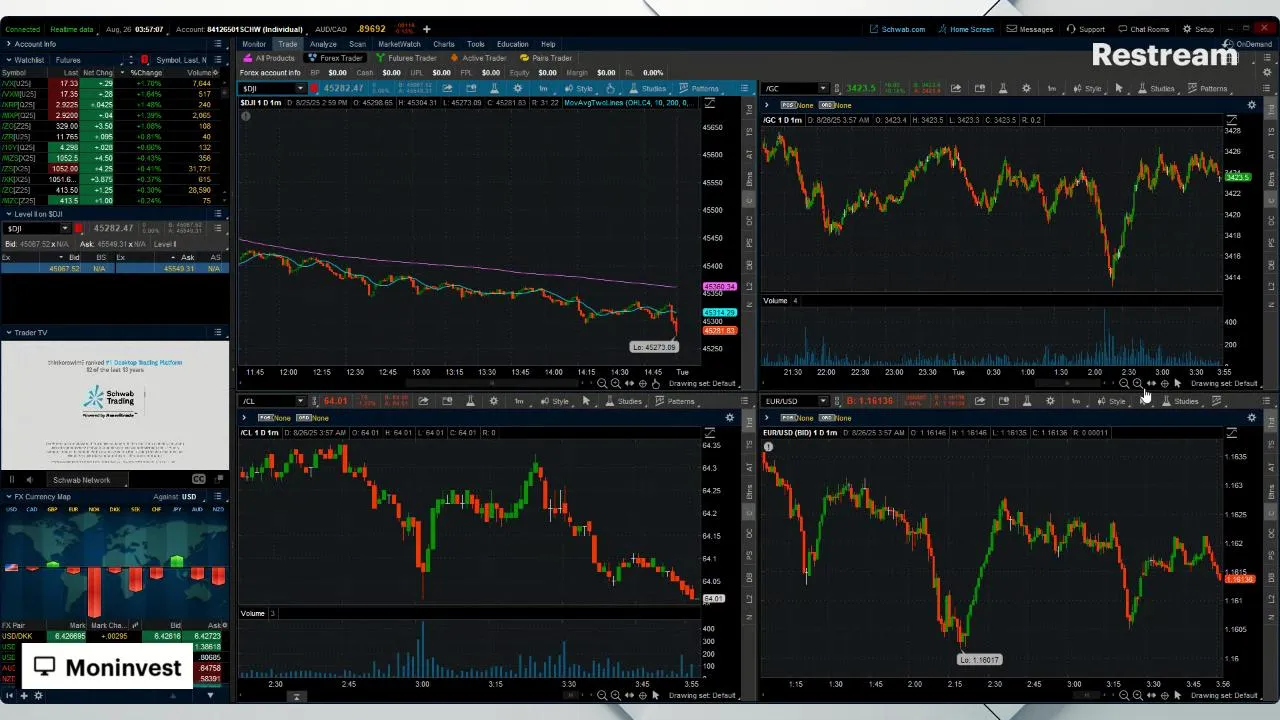
Task: Open the $DJI chart symbol dropdown
Action: pyautogui.click(x=300, y=88)
